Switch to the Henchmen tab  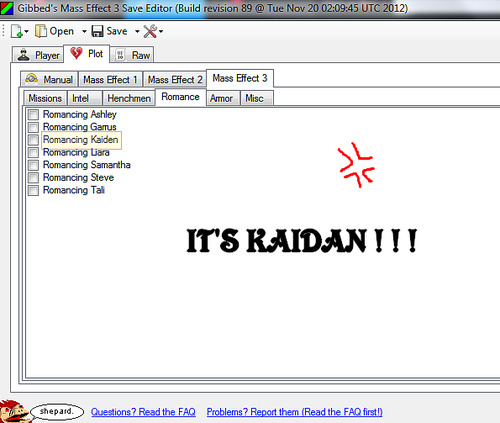coord(129,98)
